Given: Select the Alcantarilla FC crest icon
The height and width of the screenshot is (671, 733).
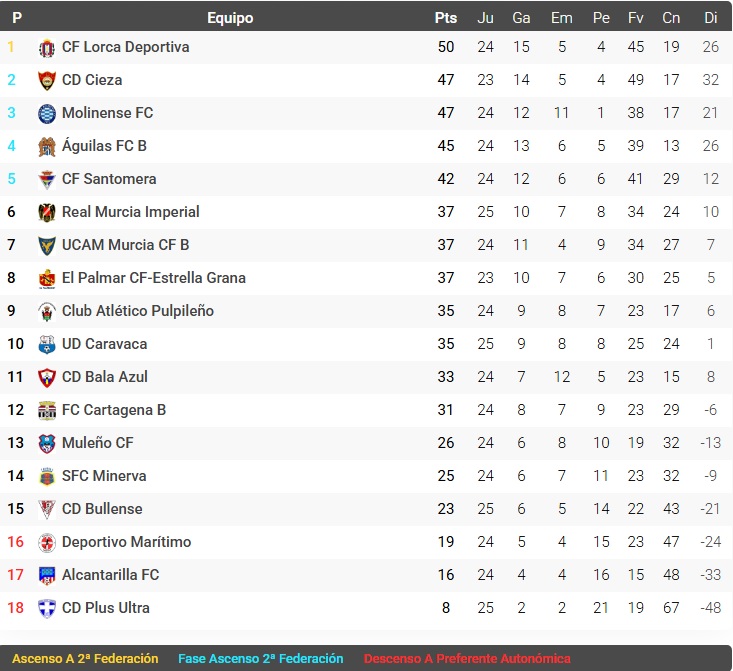Looking at the screenshot, I should click(x=47, y=576).
